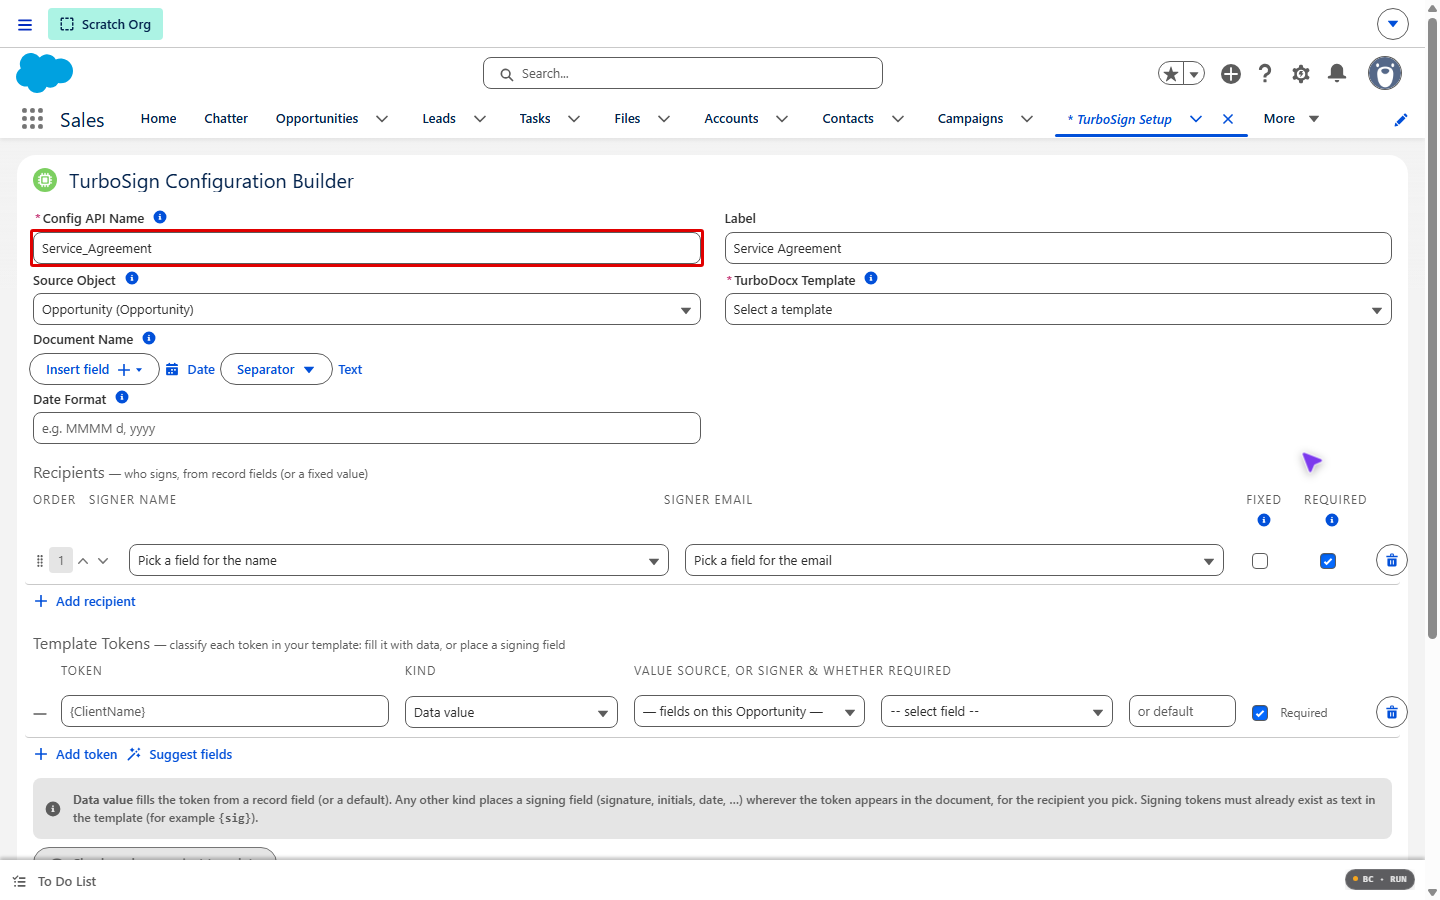Delete recipient 1 with trash icon
The image size is (1440, 900).
[x=1392, y=560]
